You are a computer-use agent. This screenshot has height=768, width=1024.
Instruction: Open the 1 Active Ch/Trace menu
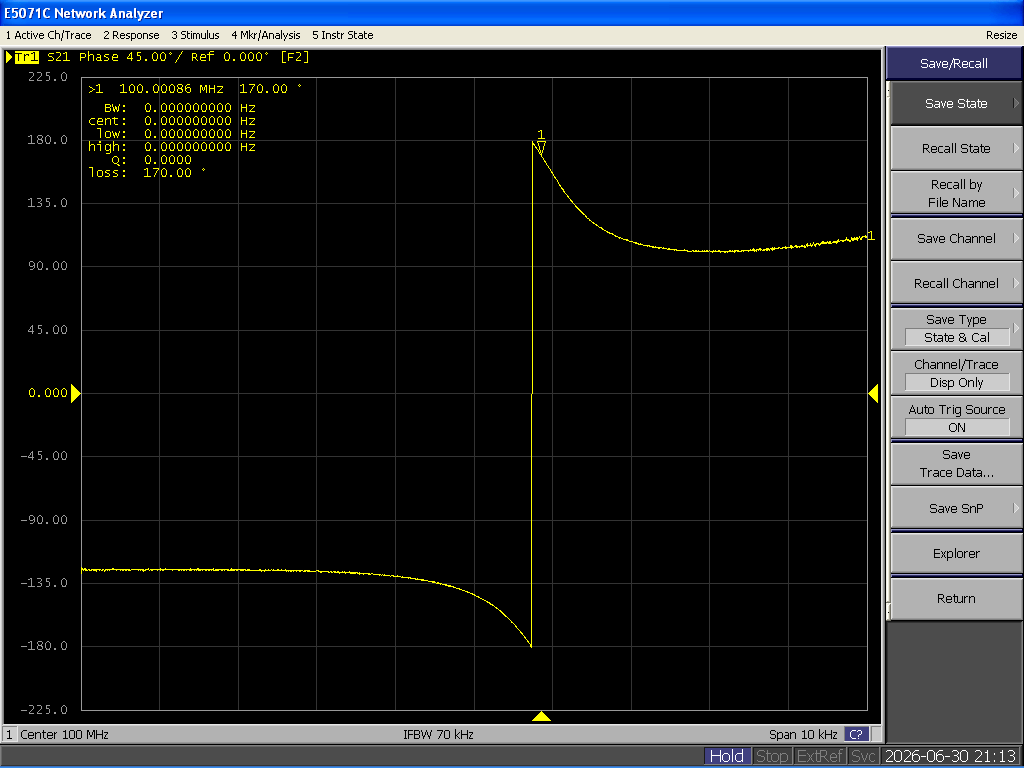[x=48, y=35]
